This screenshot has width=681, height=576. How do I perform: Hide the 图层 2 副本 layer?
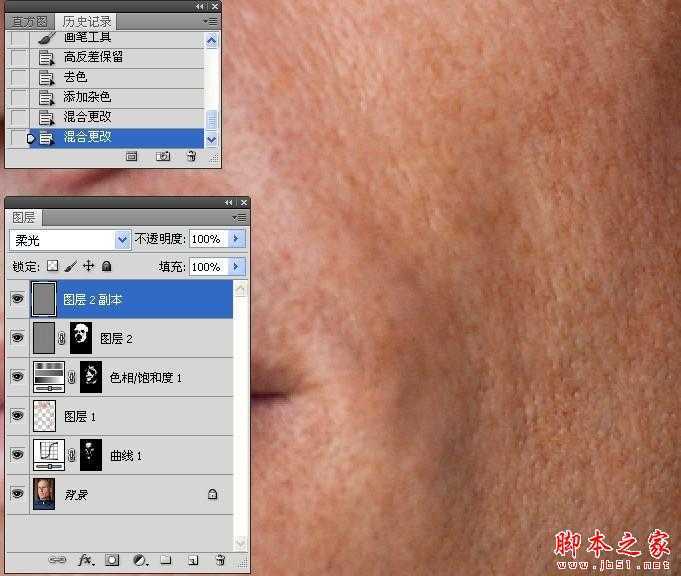tap(17, 299)
